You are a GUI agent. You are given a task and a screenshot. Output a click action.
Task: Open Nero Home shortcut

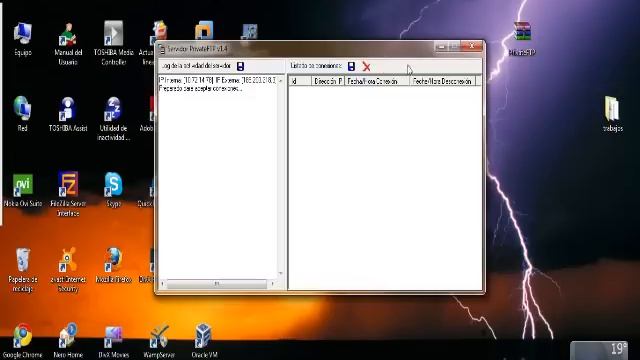(68, 341)
